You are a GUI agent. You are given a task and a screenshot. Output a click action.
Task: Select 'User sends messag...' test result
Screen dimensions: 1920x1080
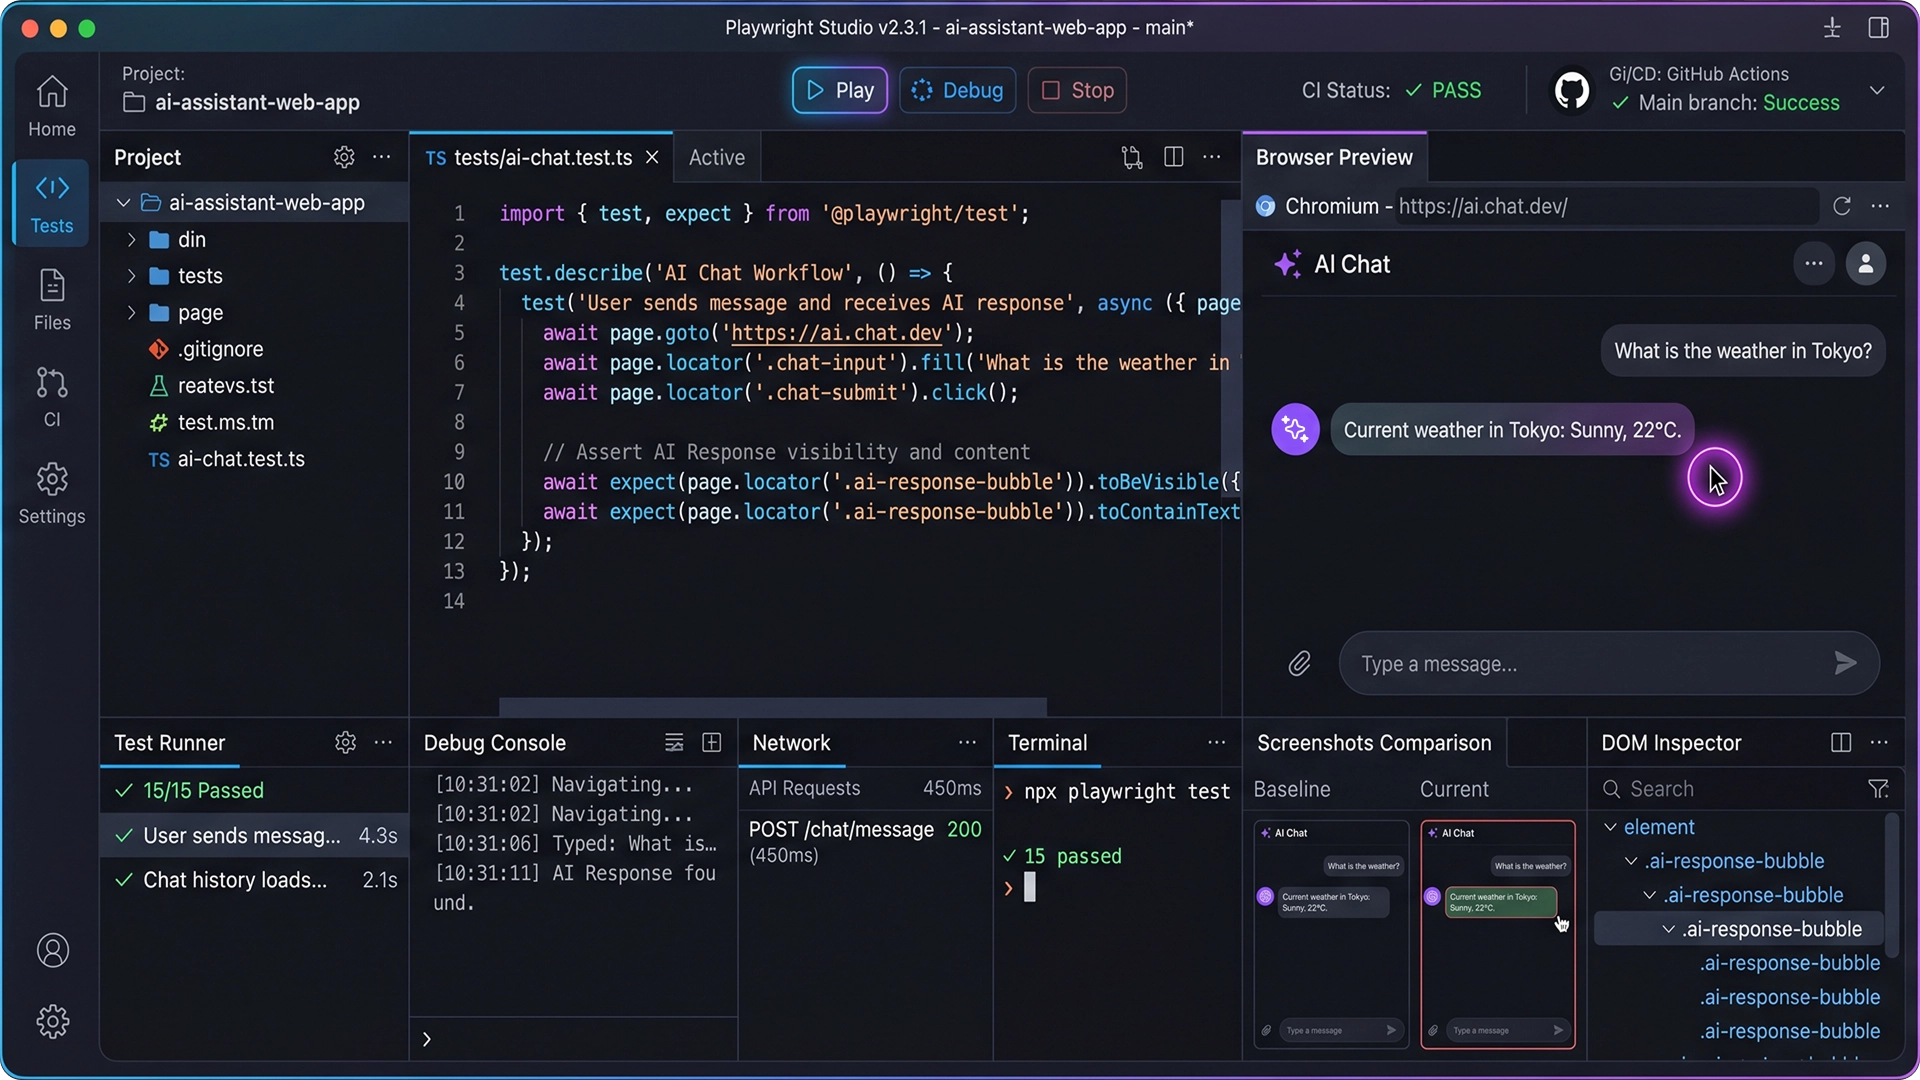click(255, 835)
